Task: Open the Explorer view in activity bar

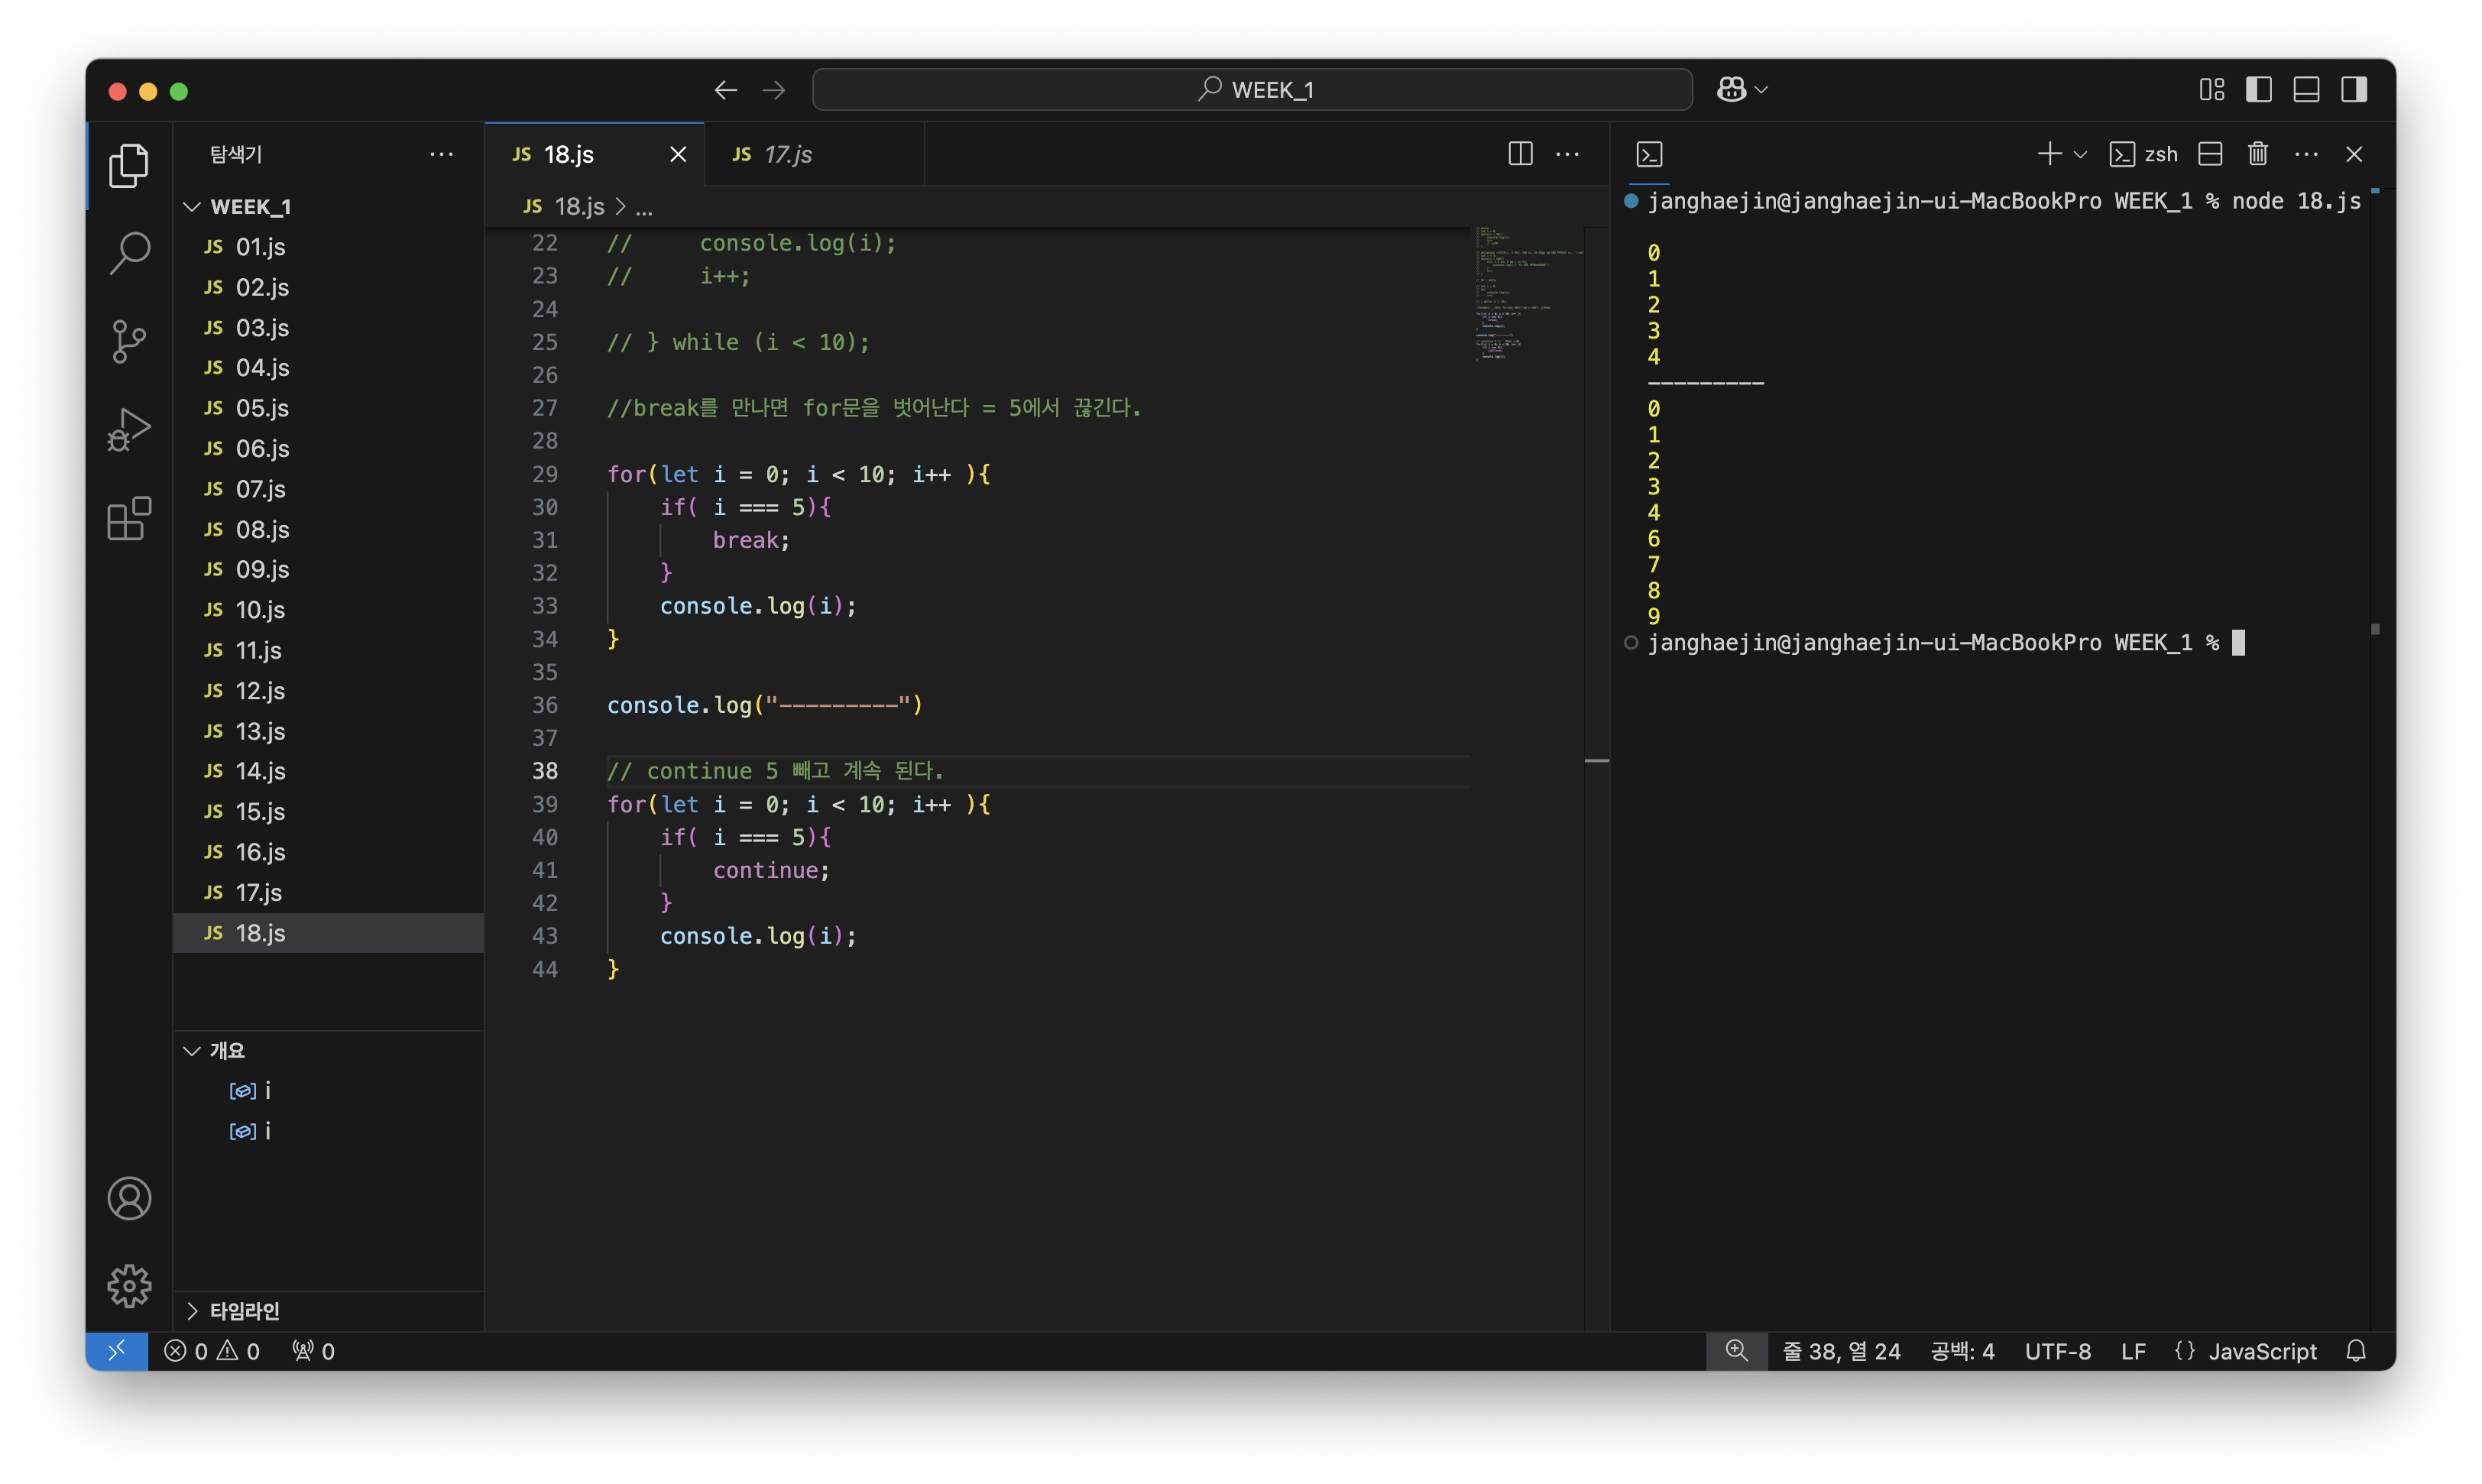Action: coord(129,165)
